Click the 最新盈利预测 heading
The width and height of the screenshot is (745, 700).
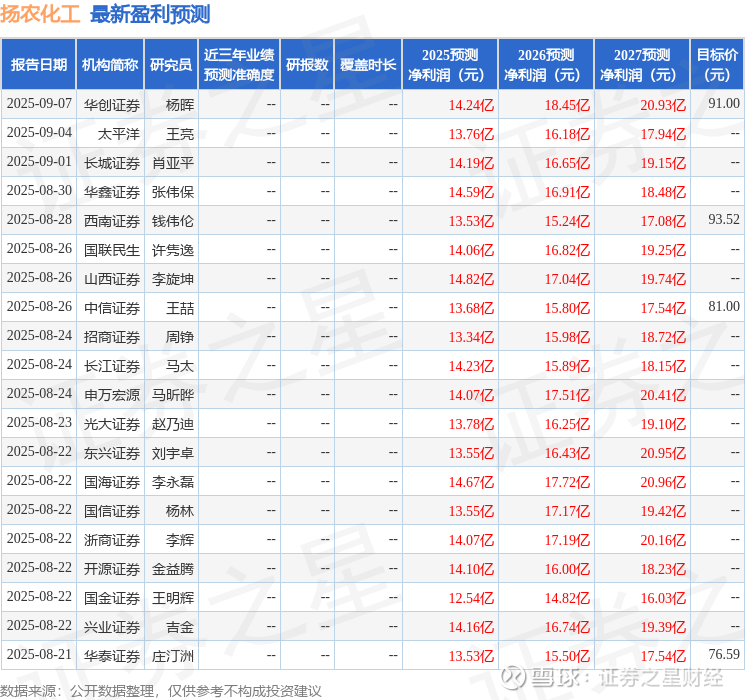coord(150,14)
